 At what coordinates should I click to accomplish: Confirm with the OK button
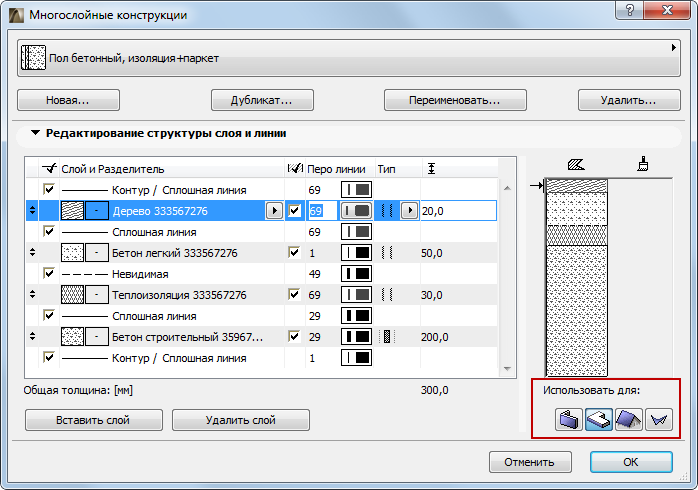click(631, 462)
